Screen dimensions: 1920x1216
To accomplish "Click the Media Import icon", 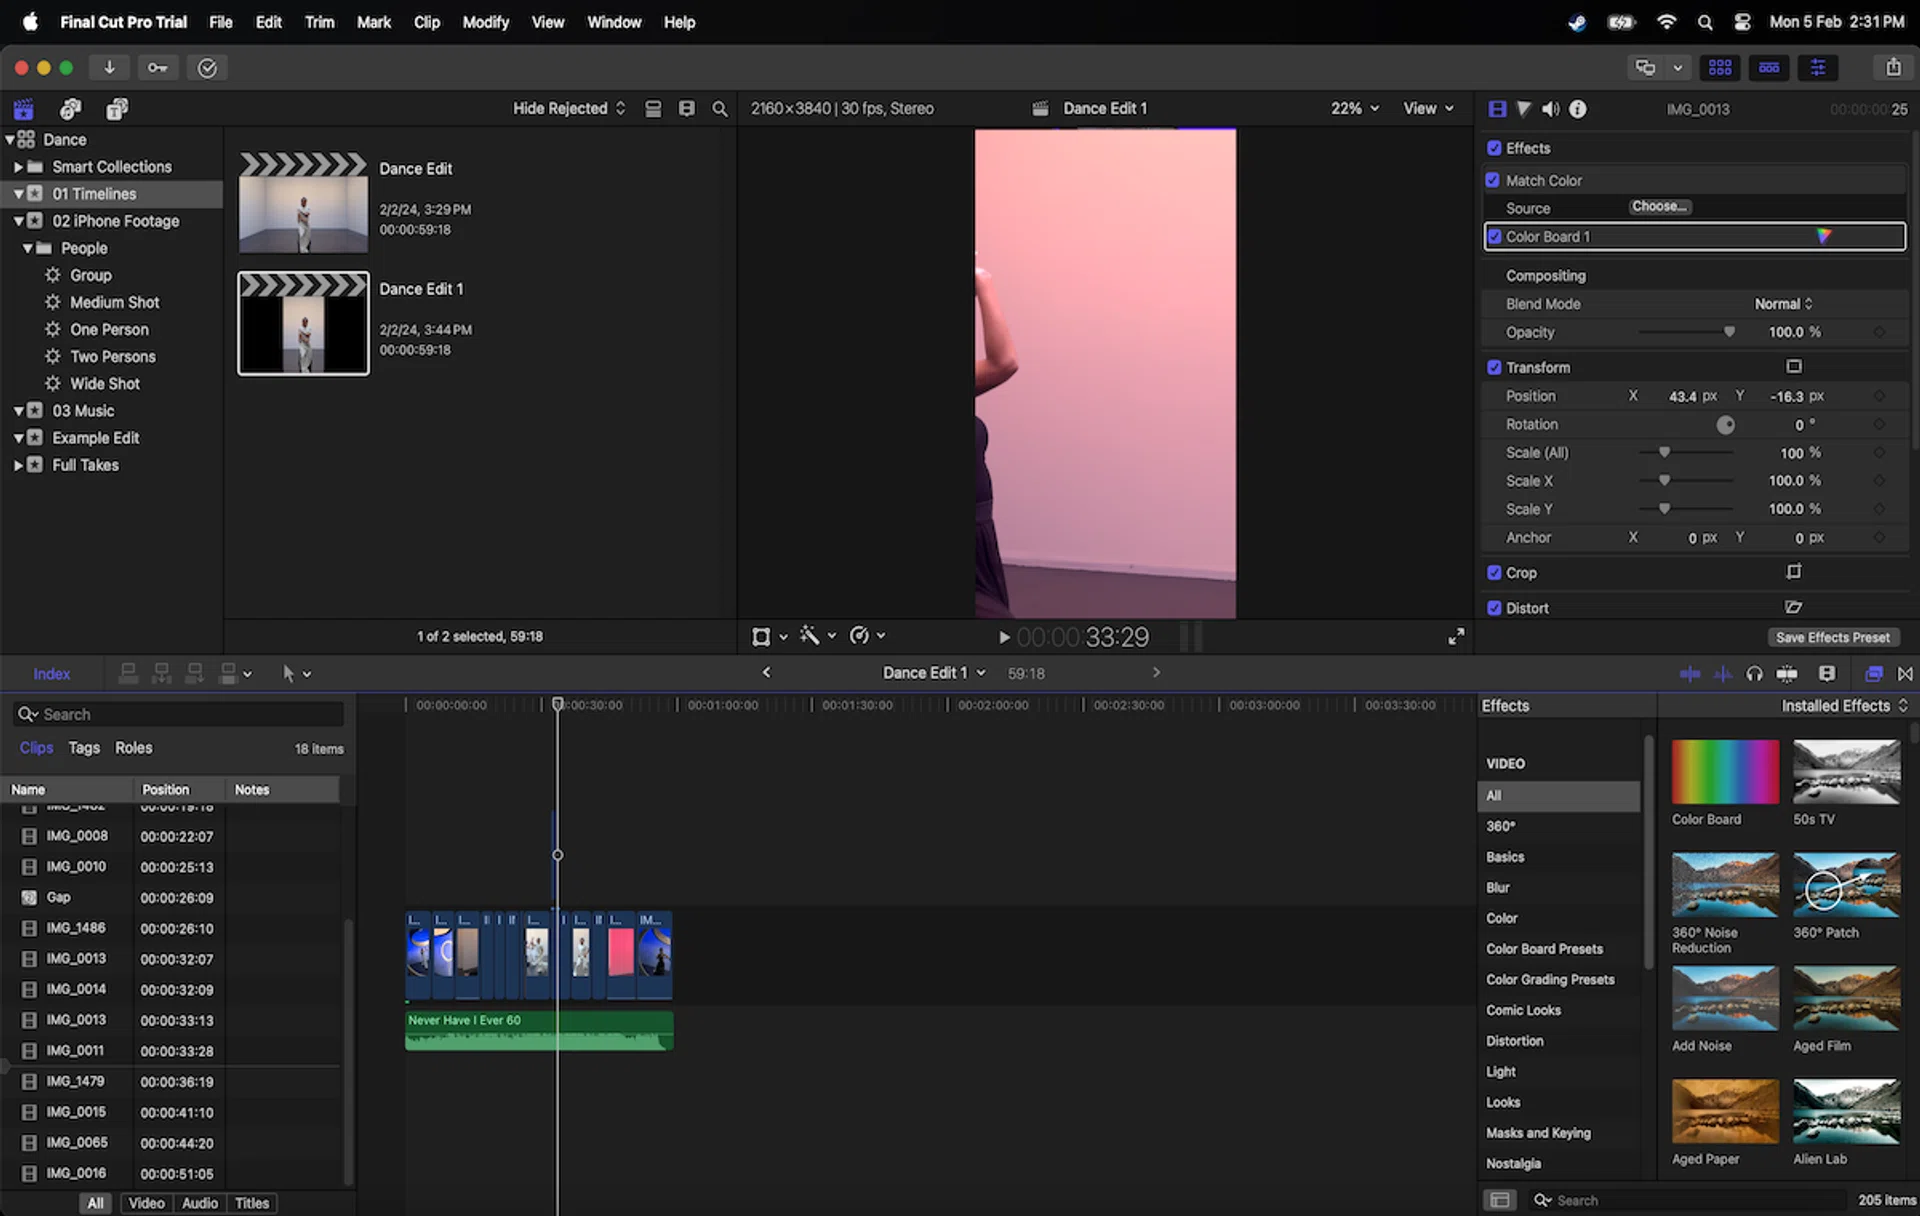I will tap(109, 67).
